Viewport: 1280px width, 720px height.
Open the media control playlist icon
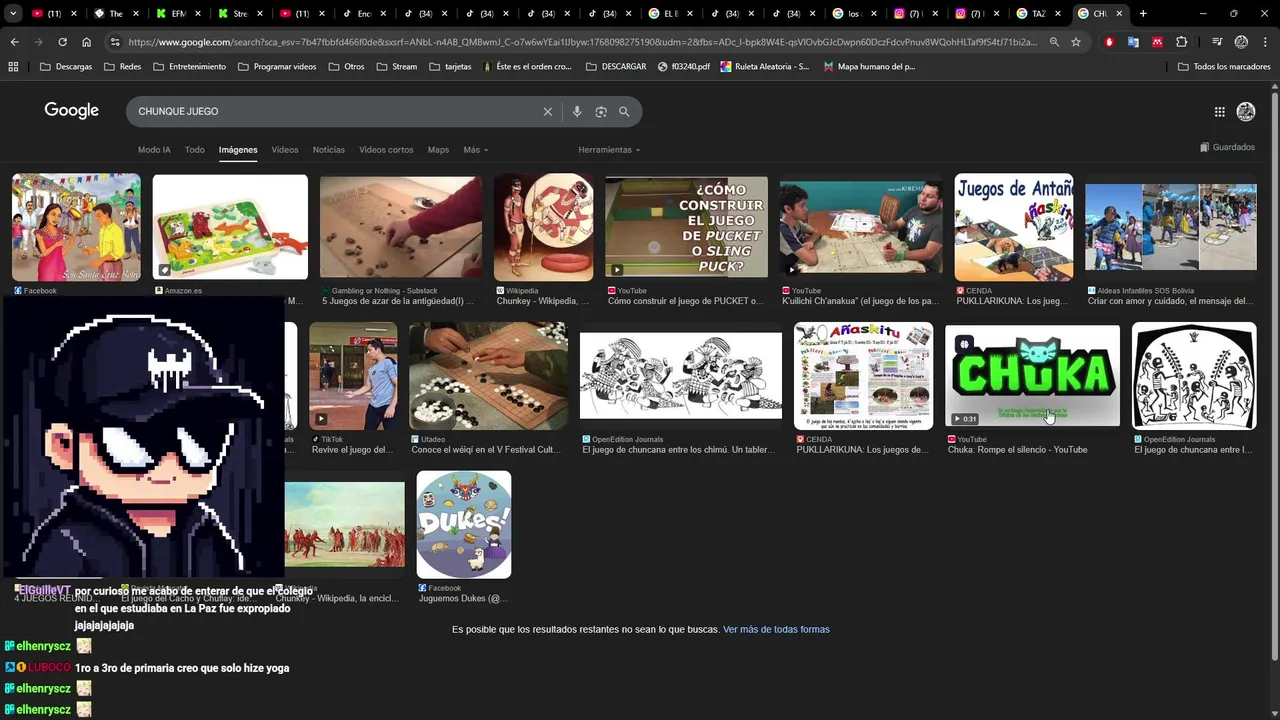(x=1217, y=42)
